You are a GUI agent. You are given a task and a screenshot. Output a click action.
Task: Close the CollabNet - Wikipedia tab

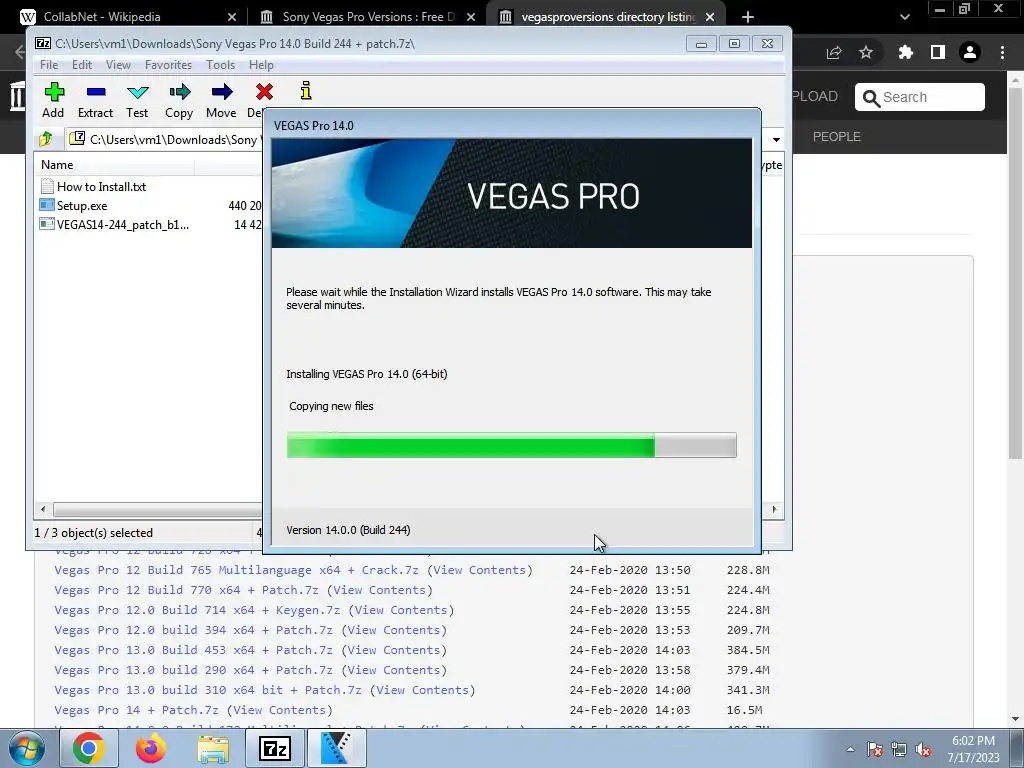point(232,17)
